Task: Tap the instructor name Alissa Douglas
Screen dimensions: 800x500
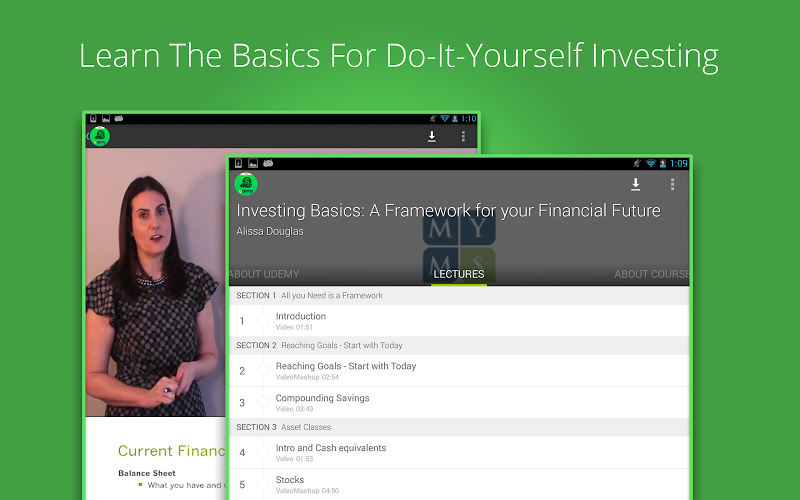Action: tap(269, 231)
